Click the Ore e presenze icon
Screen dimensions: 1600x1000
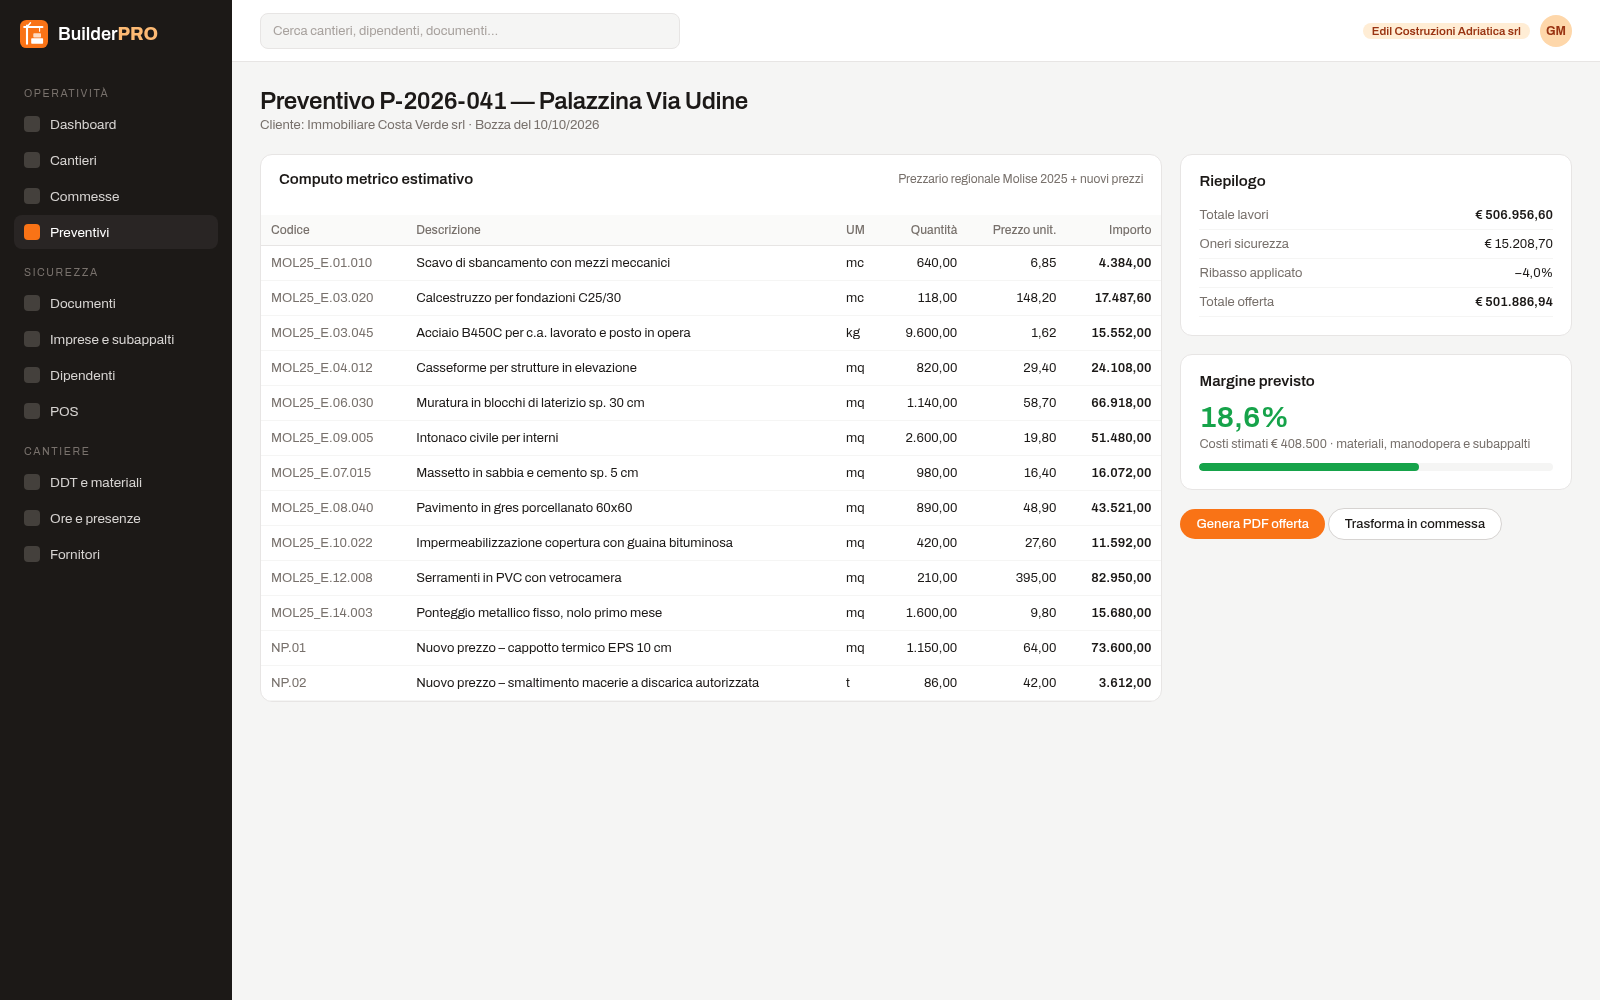pyautogui.click(x=32, y=518)
